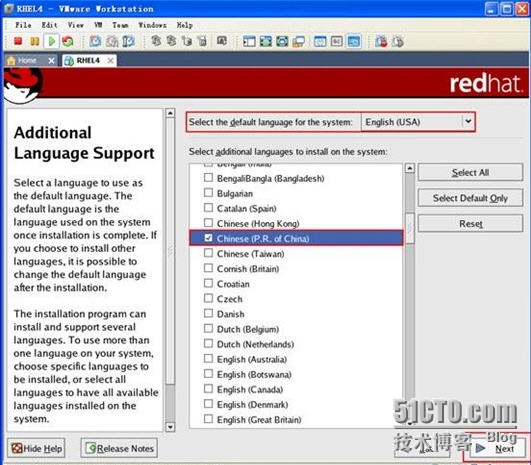Click the Take Snapshot toolbar icon
This screenshot has height=465, width=531.
(x=95, y=41)
